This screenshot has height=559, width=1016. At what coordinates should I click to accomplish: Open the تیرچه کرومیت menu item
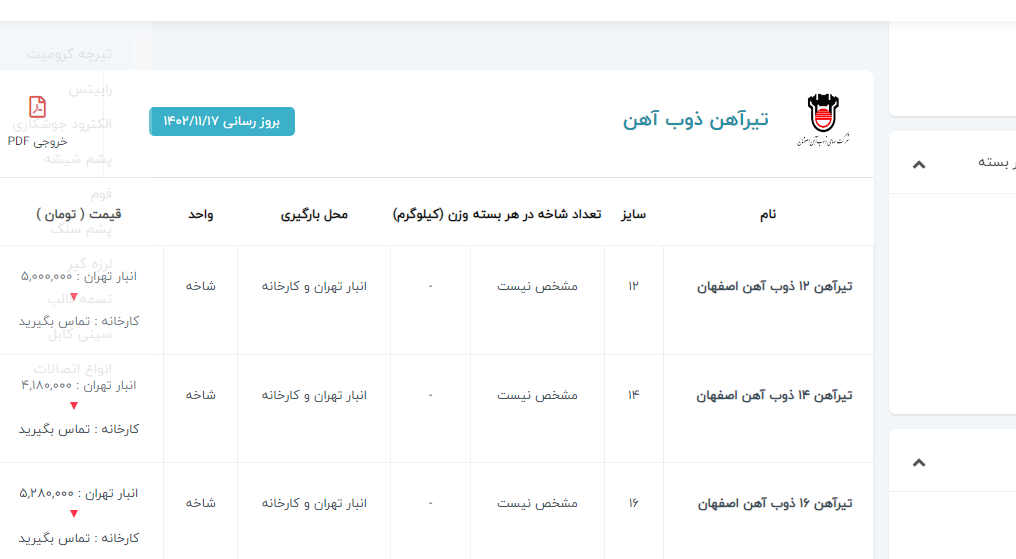click(69, 53)
